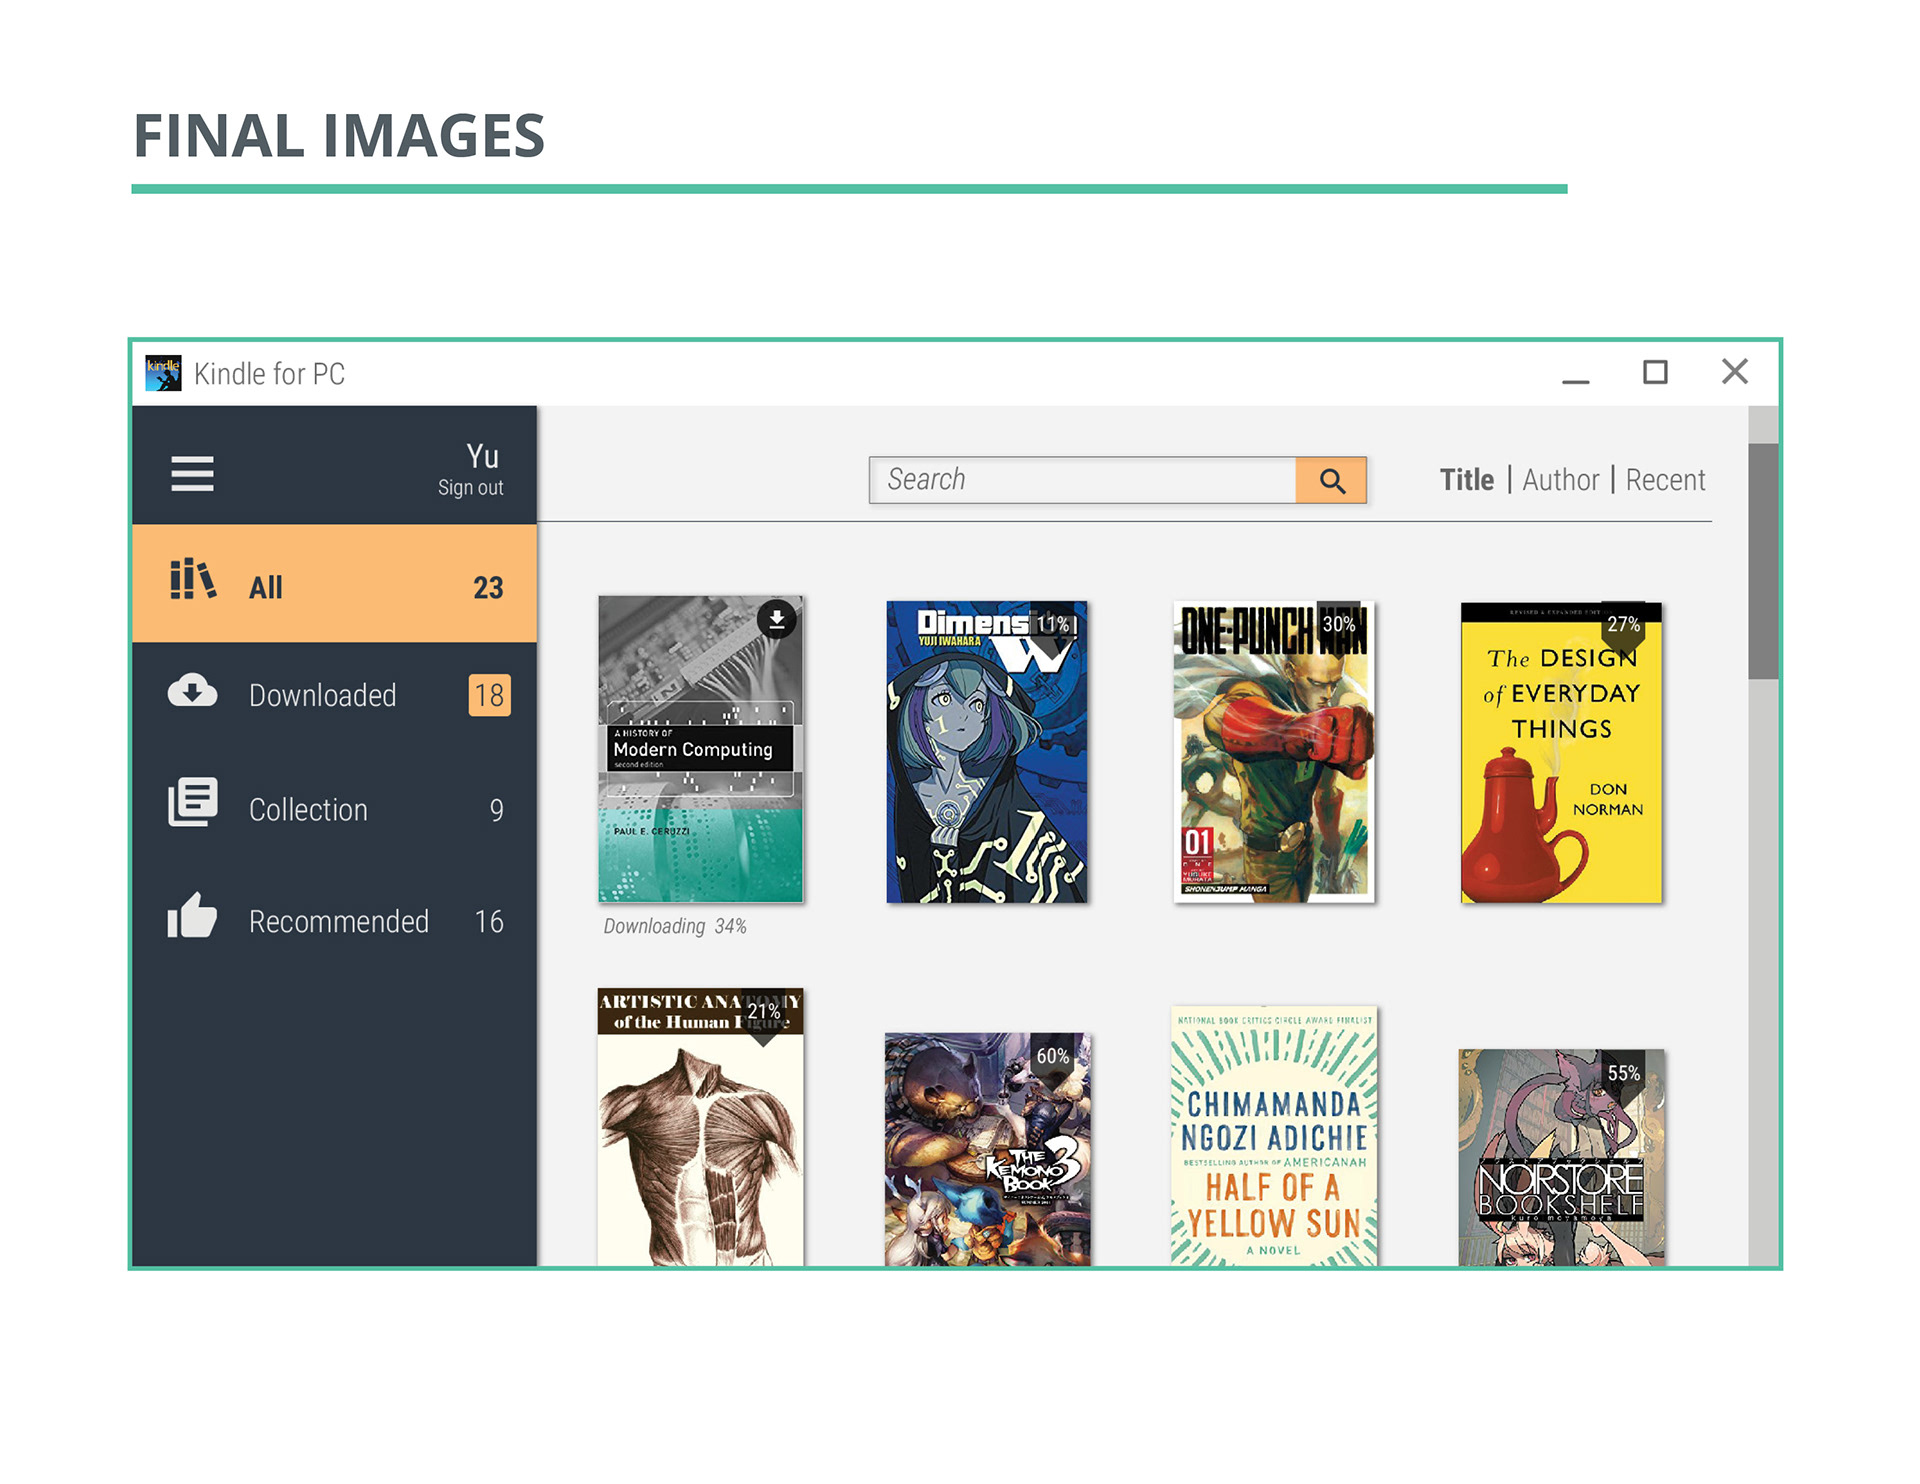Open the hamburger menu icon

pos(192,473)
